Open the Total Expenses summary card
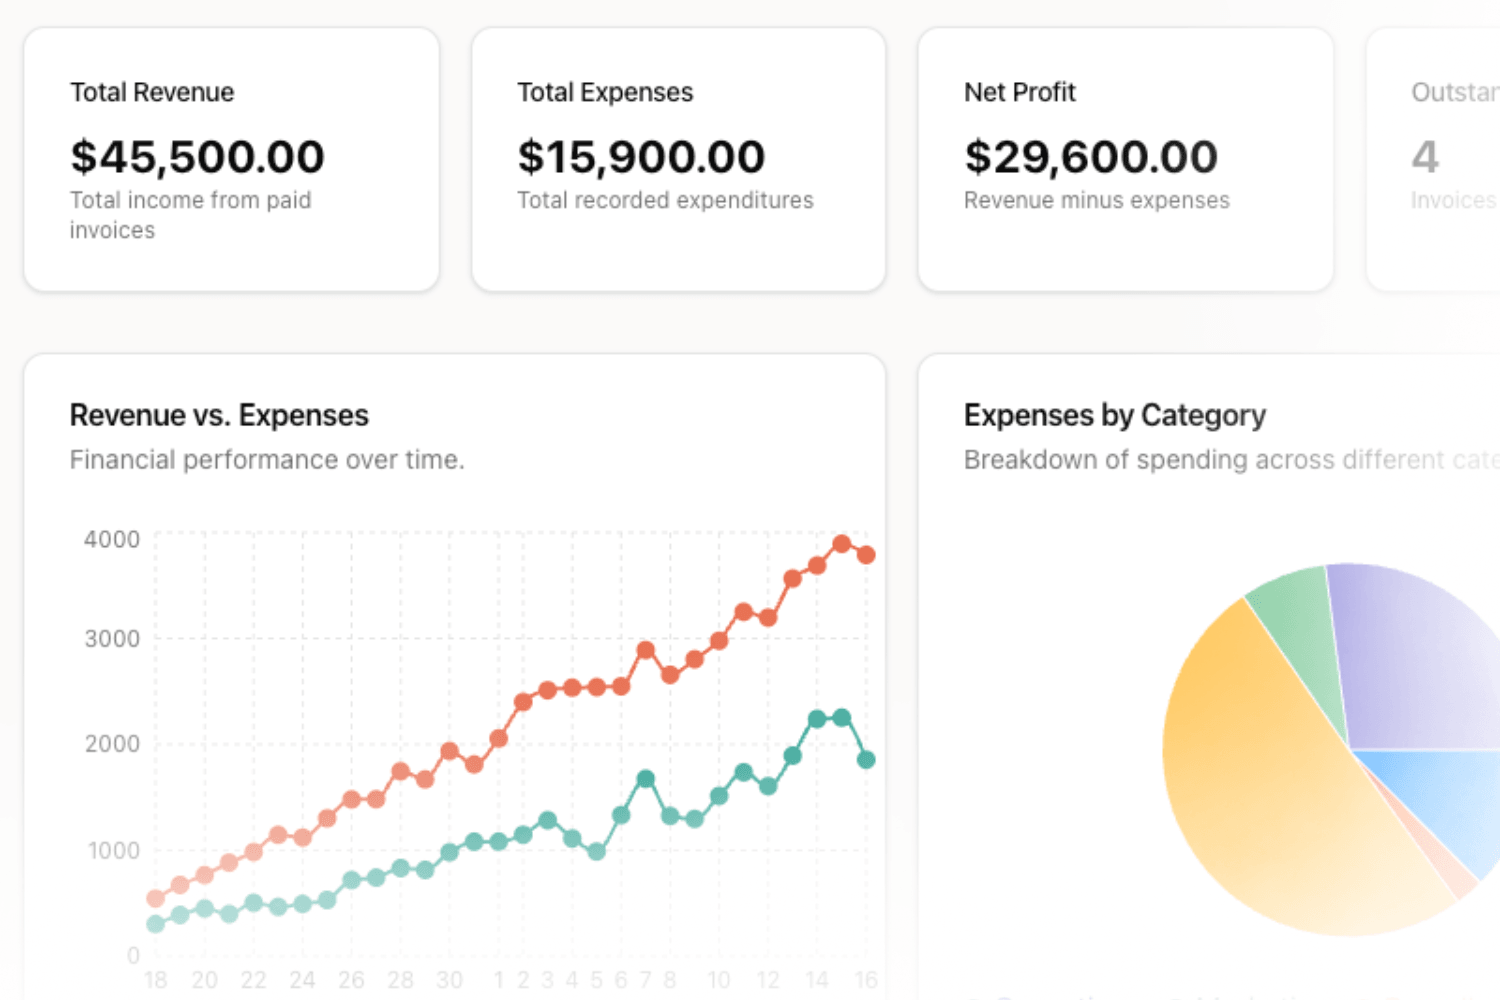This screenshot has height=1000, width=1500. pyautogui.click(x=678, y=160)
